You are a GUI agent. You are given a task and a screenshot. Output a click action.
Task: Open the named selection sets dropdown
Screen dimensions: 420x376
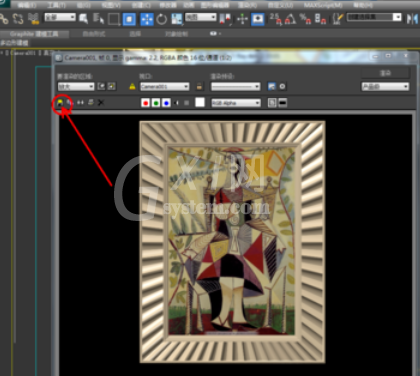(x=374, y=17)
